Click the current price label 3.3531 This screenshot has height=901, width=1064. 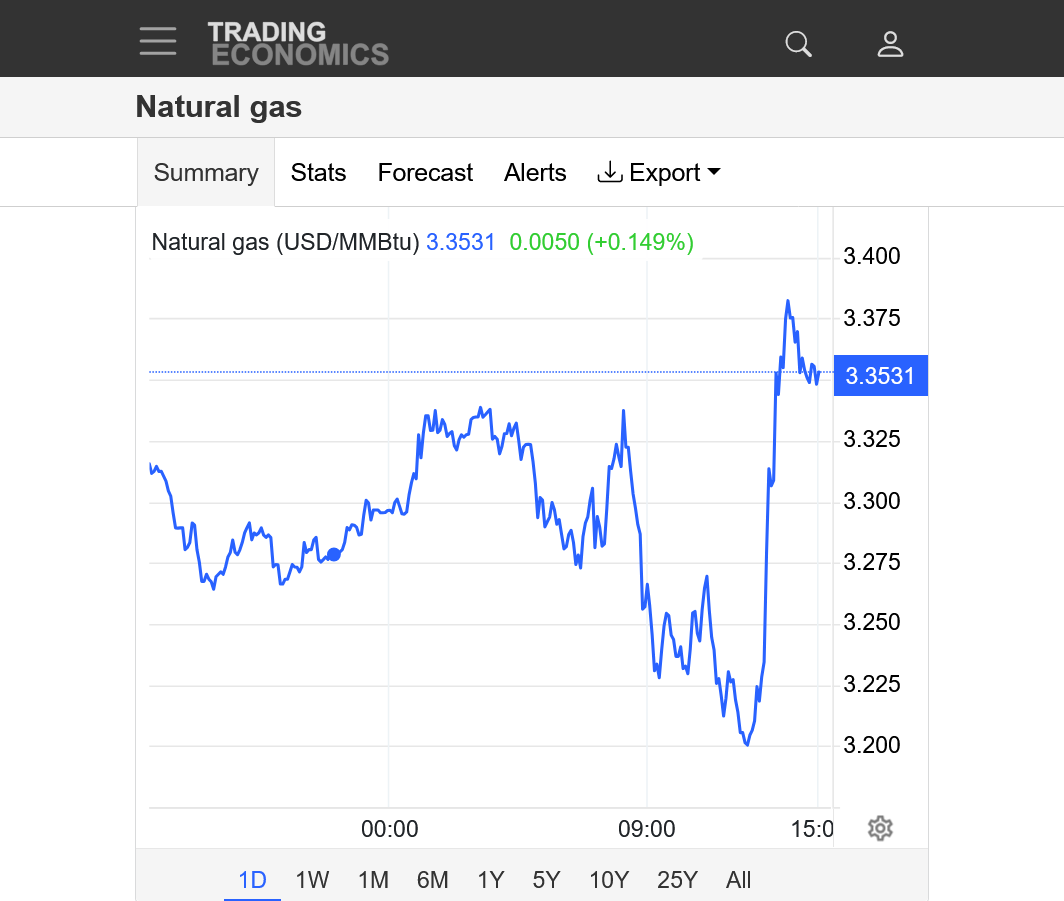click(880, 376)
